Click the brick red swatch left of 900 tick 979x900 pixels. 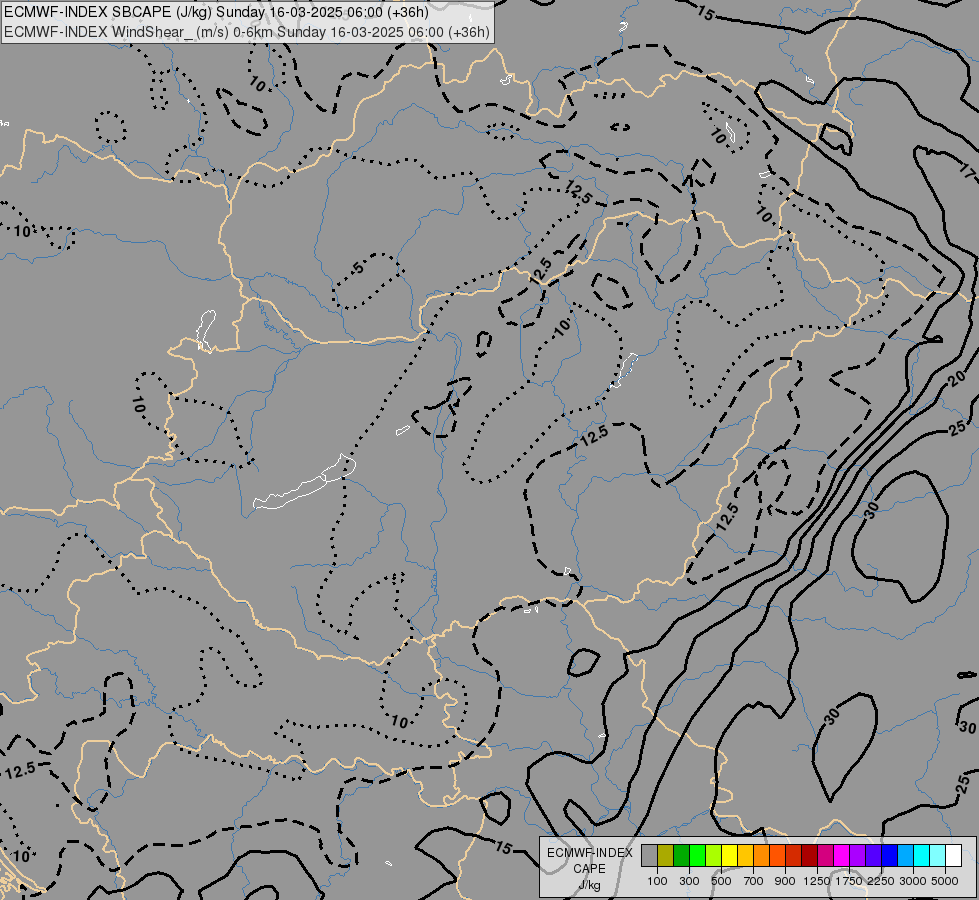794,855
